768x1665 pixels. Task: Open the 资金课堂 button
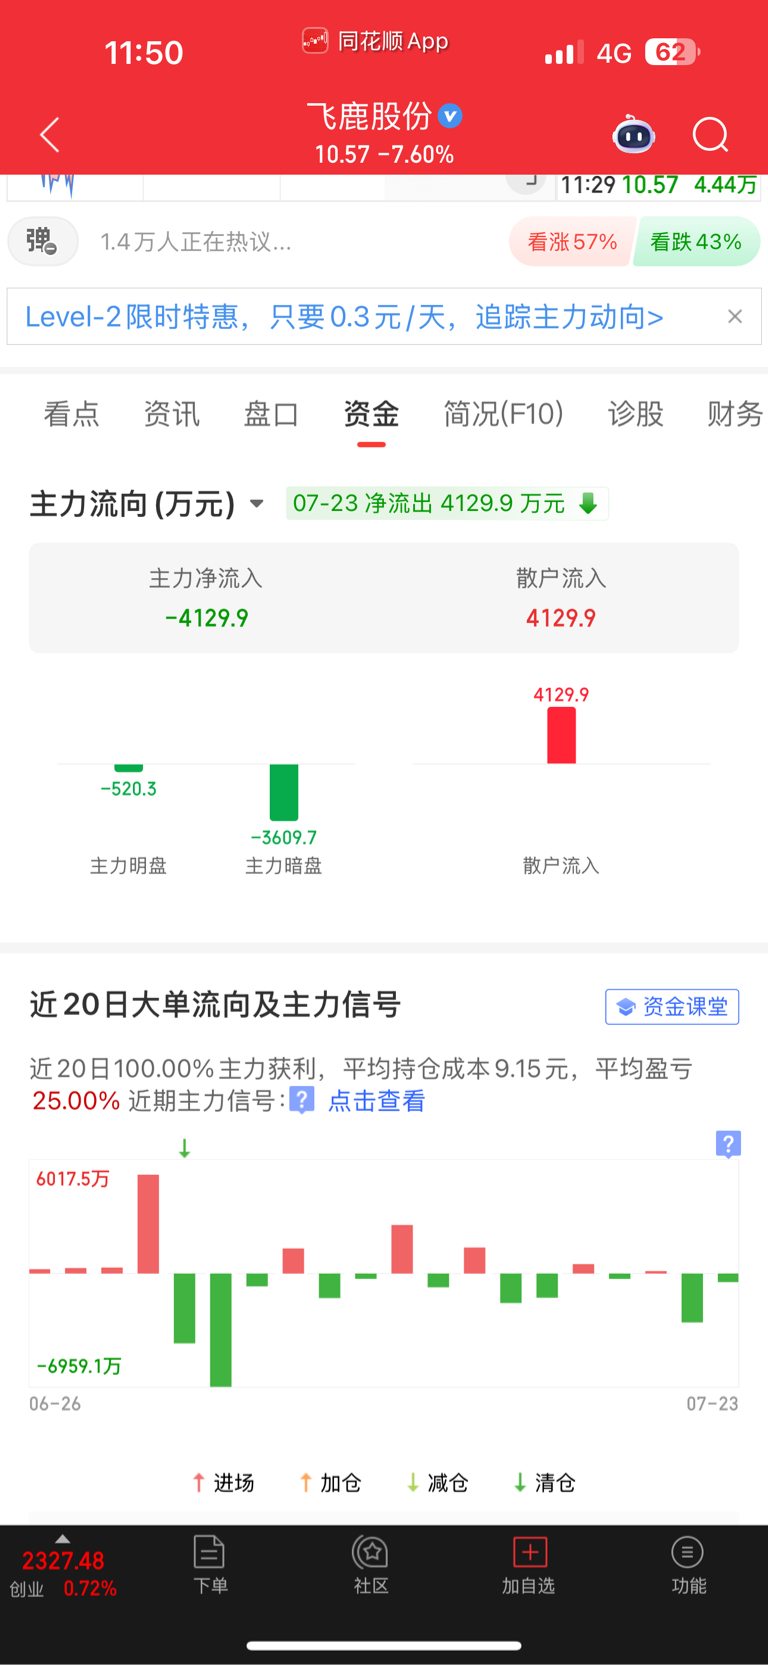(x=672, y=1006)
